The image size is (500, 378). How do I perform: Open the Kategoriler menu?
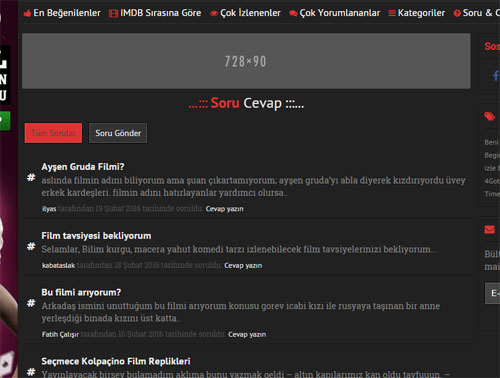point(417,13)
